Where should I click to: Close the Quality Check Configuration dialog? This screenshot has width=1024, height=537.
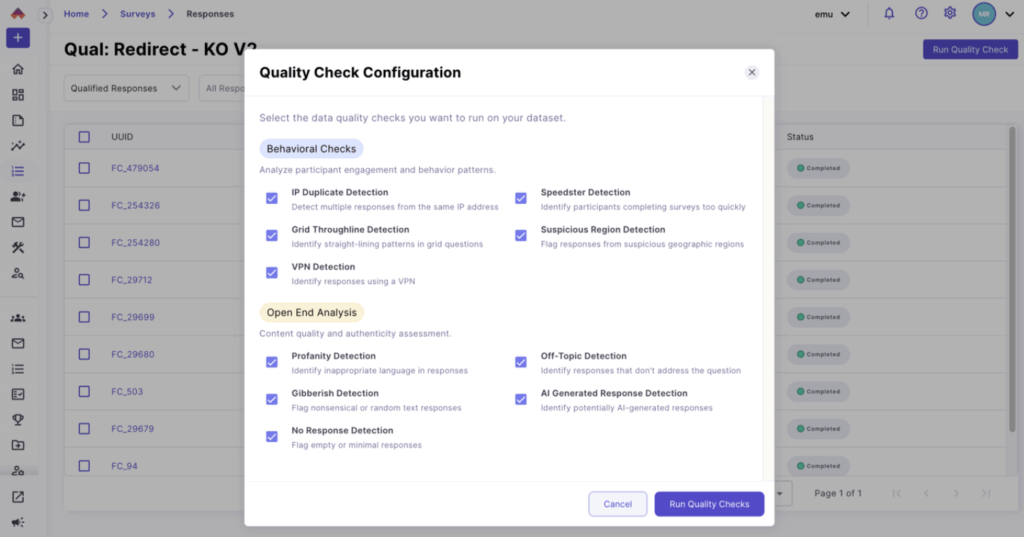[x=752, y=72]
